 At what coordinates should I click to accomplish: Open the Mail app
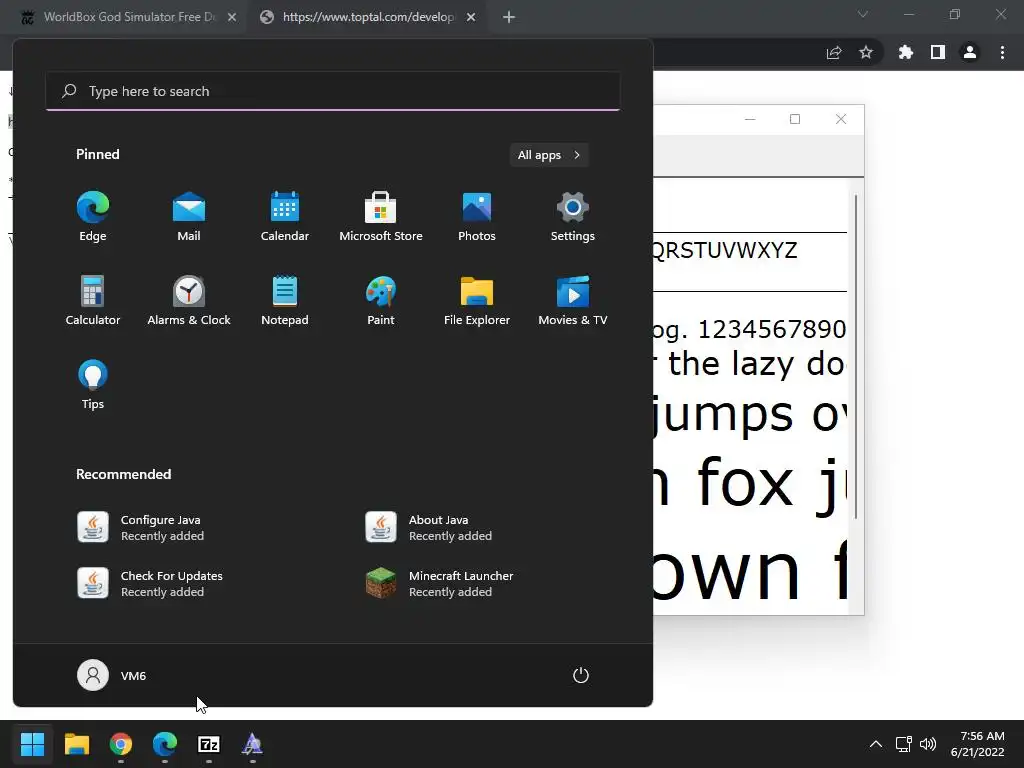[x=189, y=217]
